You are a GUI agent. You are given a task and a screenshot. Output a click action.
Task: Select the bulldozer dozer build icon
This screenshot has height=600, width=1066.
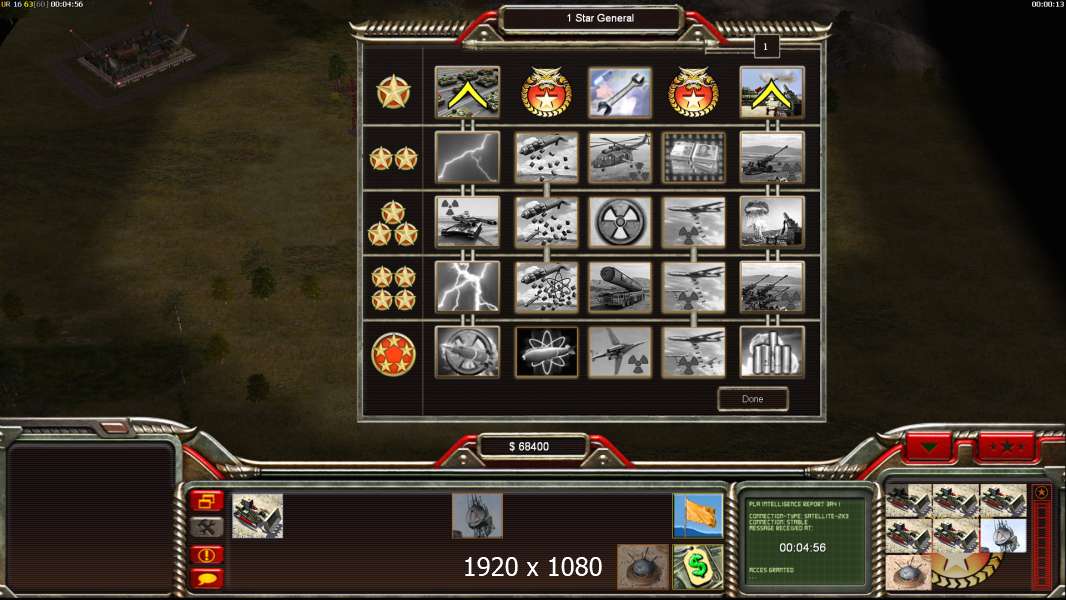click(x=258, y=516)
